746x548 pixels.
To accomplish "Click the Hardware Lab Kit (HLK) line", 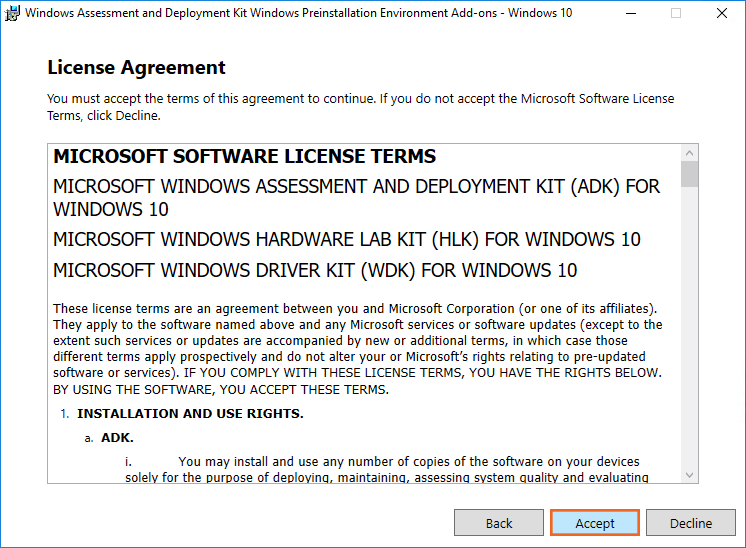I will point(346,240).
